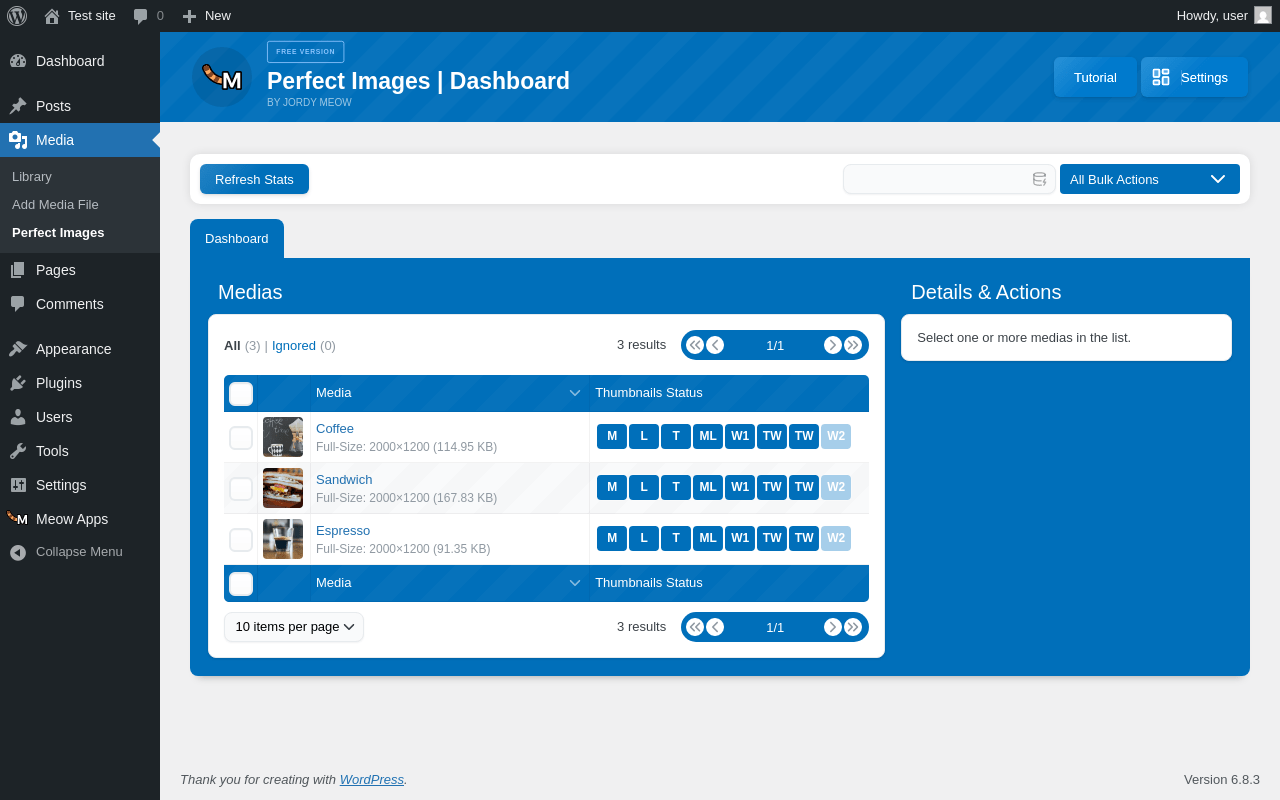
Task: Click the plus icon next to New
Action: pos(189,16)
